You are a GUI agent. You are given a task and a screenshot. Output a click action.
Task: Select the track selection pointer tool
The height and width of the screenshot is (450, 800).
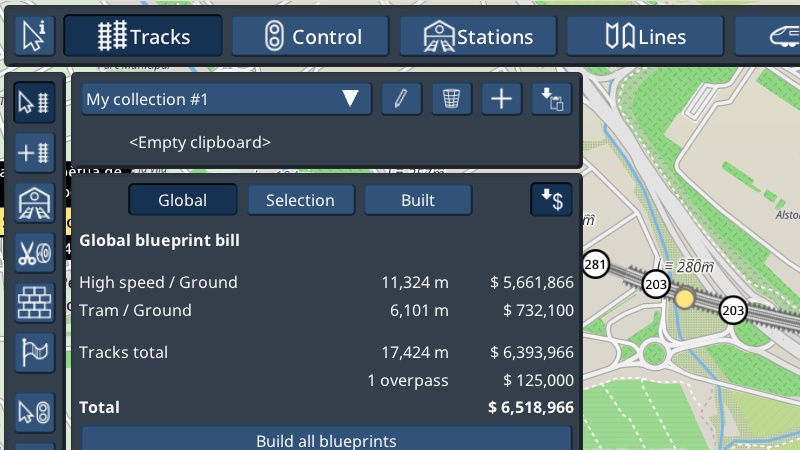[x=34, y=102]
